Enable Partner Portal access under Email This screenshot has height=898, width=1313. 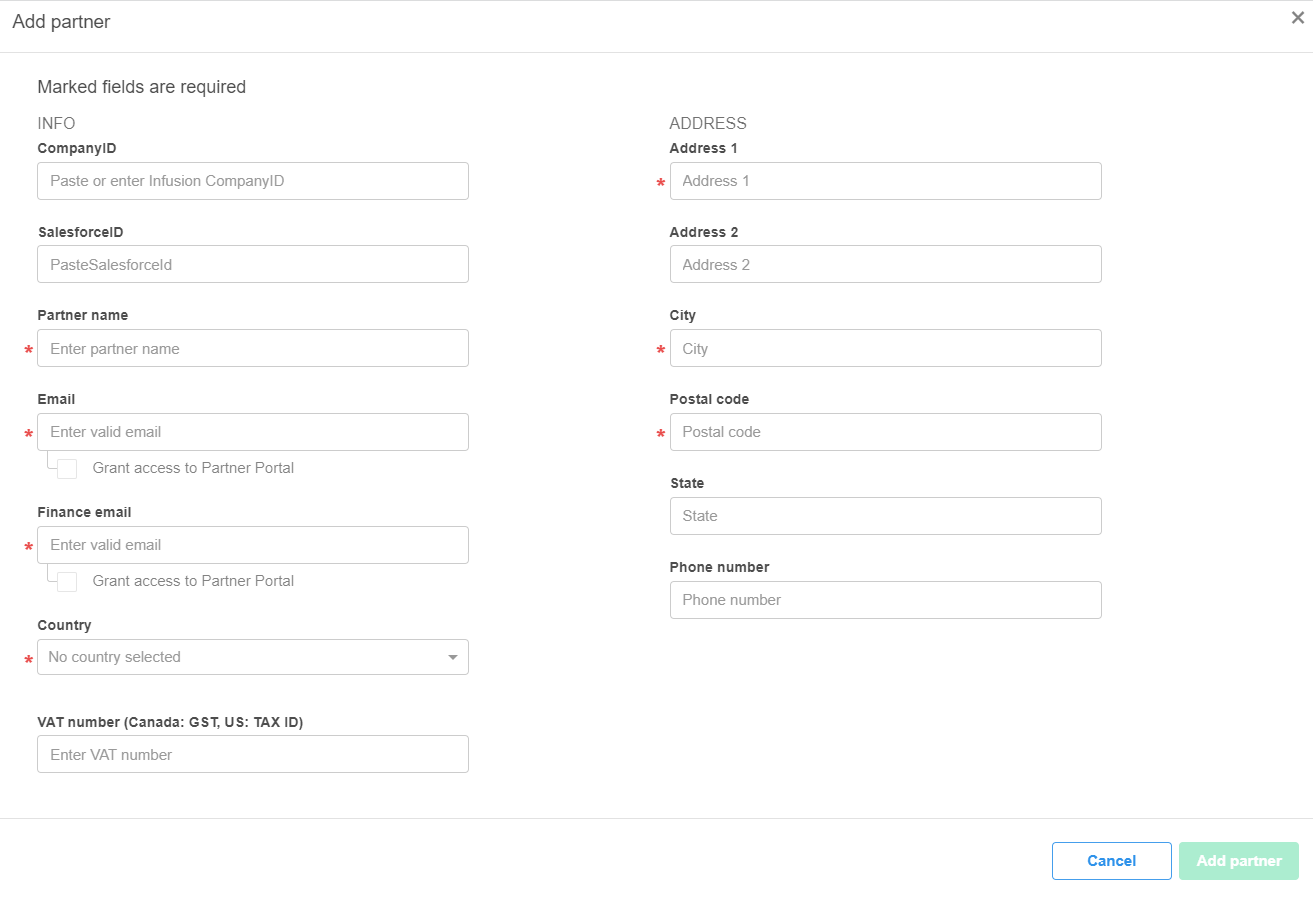point(67,469)
